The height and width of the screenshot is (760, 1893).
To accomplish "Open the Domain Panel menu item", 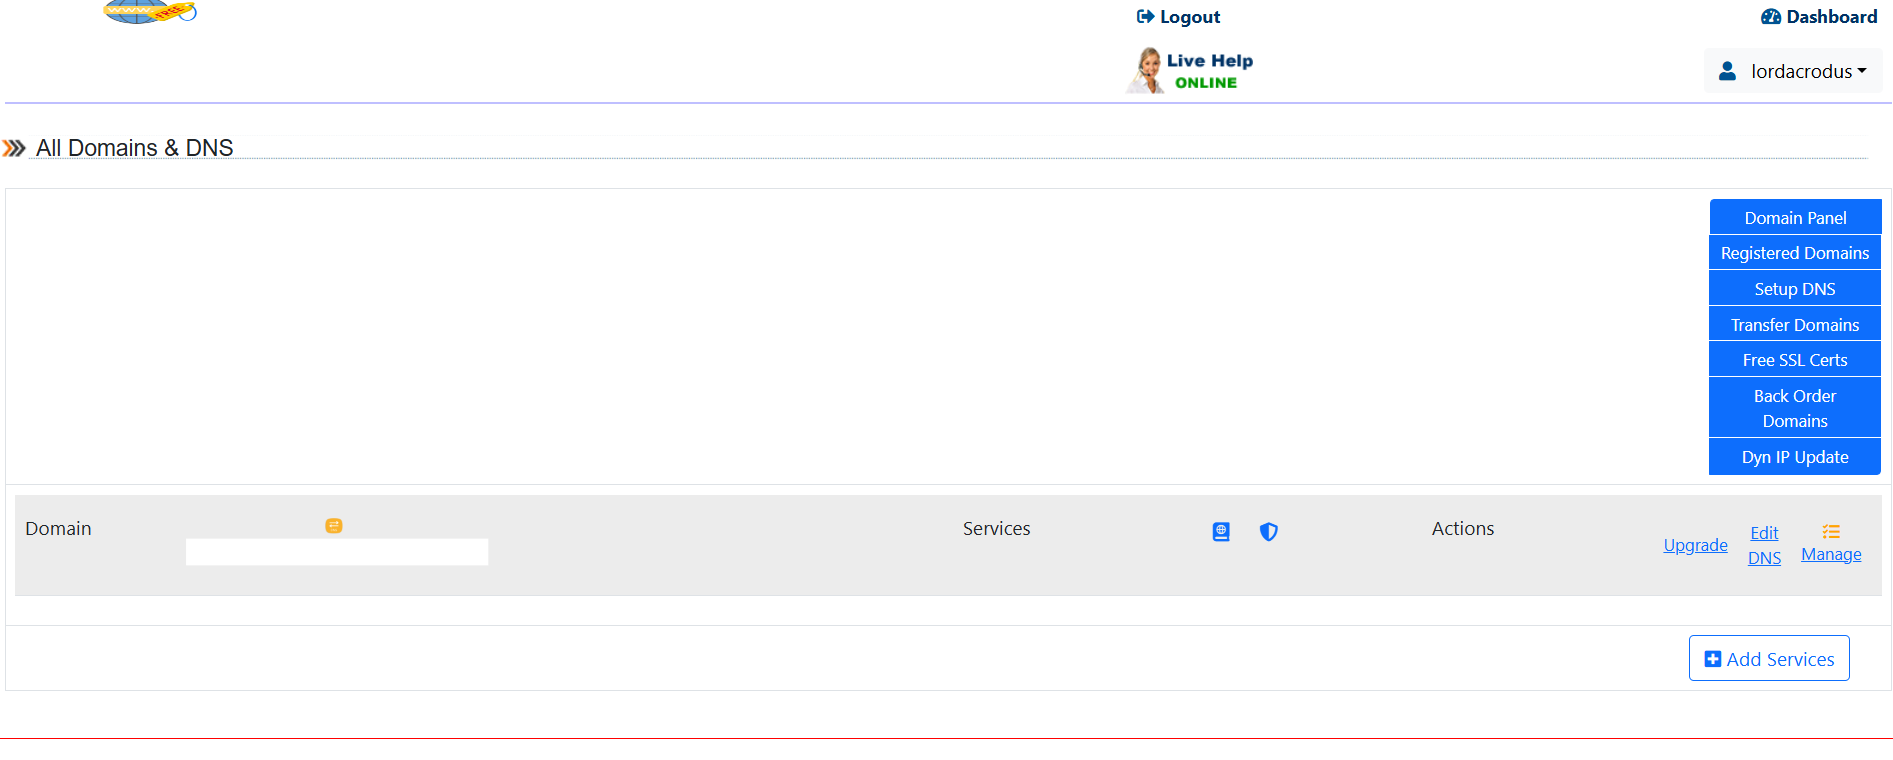I will pyautogui.click(x=1795, y=218).
